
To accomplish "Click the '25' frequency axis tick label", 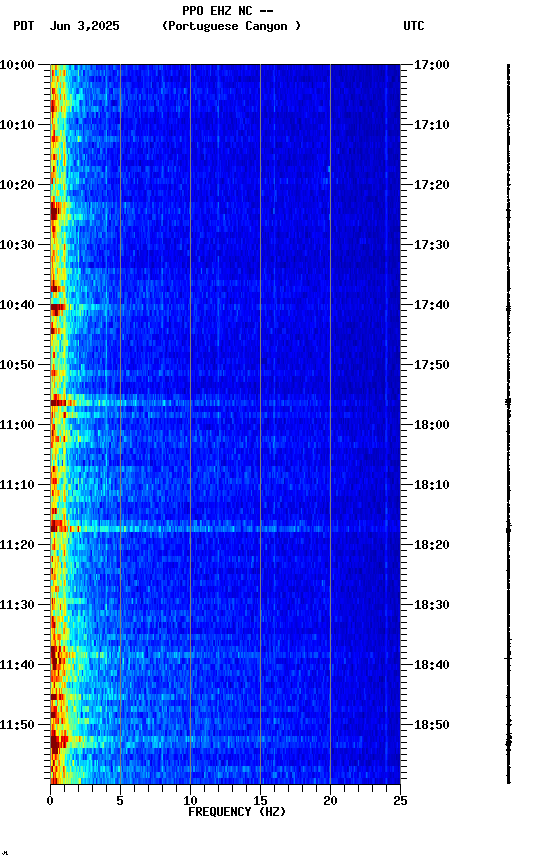I will pyautogui.click(x=400, y=801).
